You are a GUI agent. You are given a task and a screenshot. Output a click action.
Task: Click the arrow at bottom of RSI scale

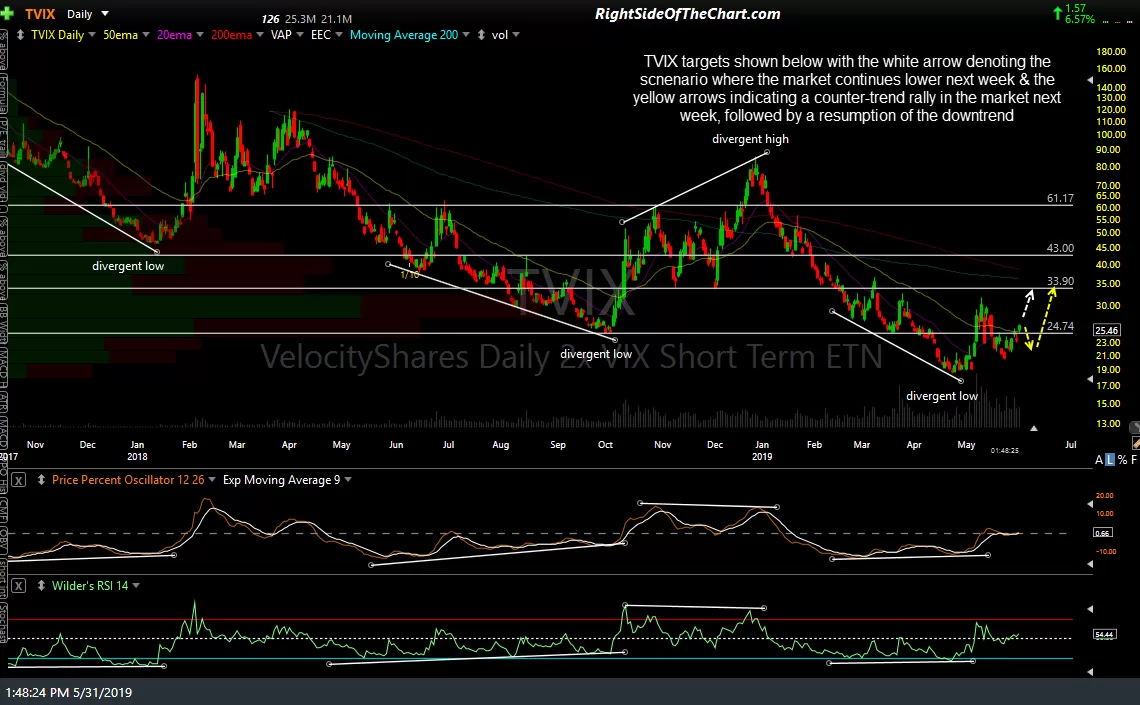[1090, 672]
